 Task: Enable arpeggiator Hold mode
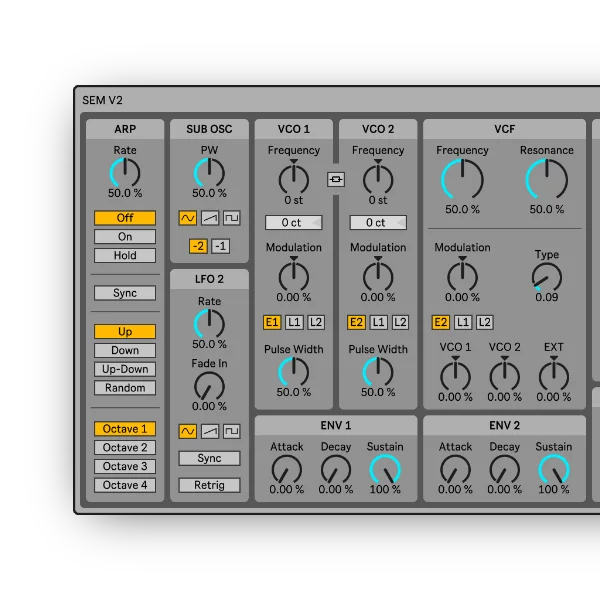pyautogui.click(x=125, y=255)
